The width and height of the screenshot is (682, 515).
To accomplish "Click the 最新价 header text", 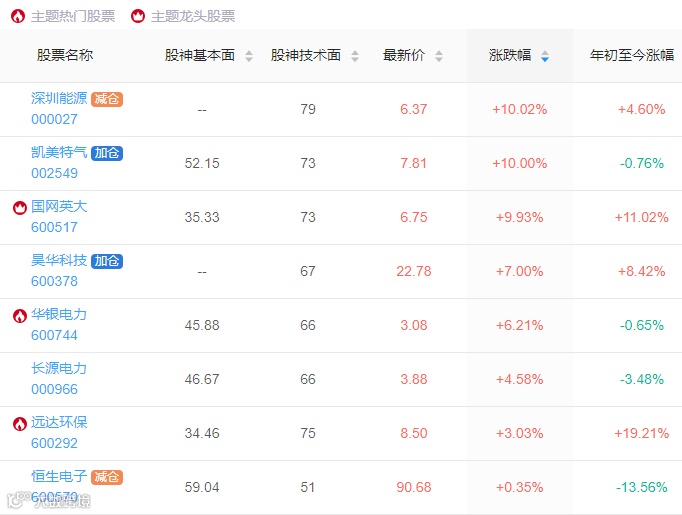I will [404, 55].
